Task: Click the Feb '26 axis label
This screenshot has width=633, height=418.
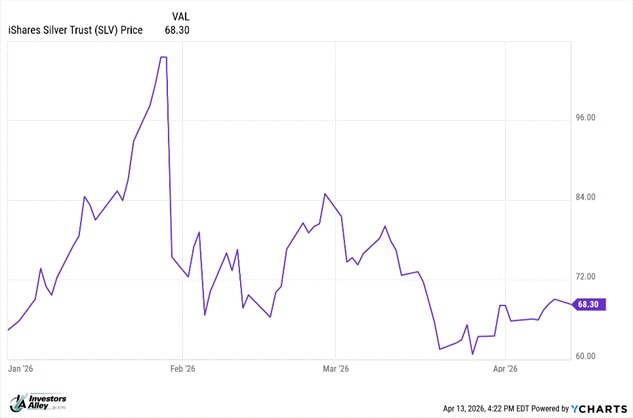Action: tap(183, 369)
